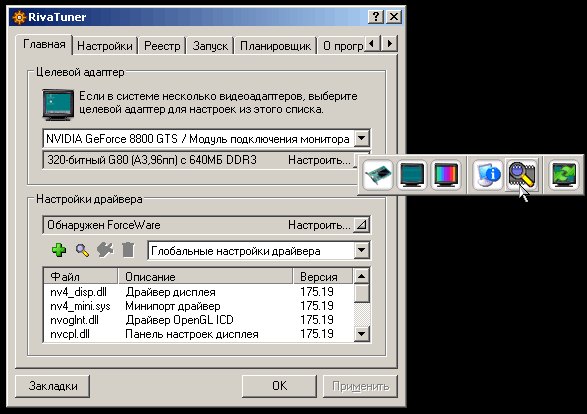This screenshot has height=414, width=587.
Task: Click Драйвер OpenGL ICD description cell
Action: coord(179,320)
